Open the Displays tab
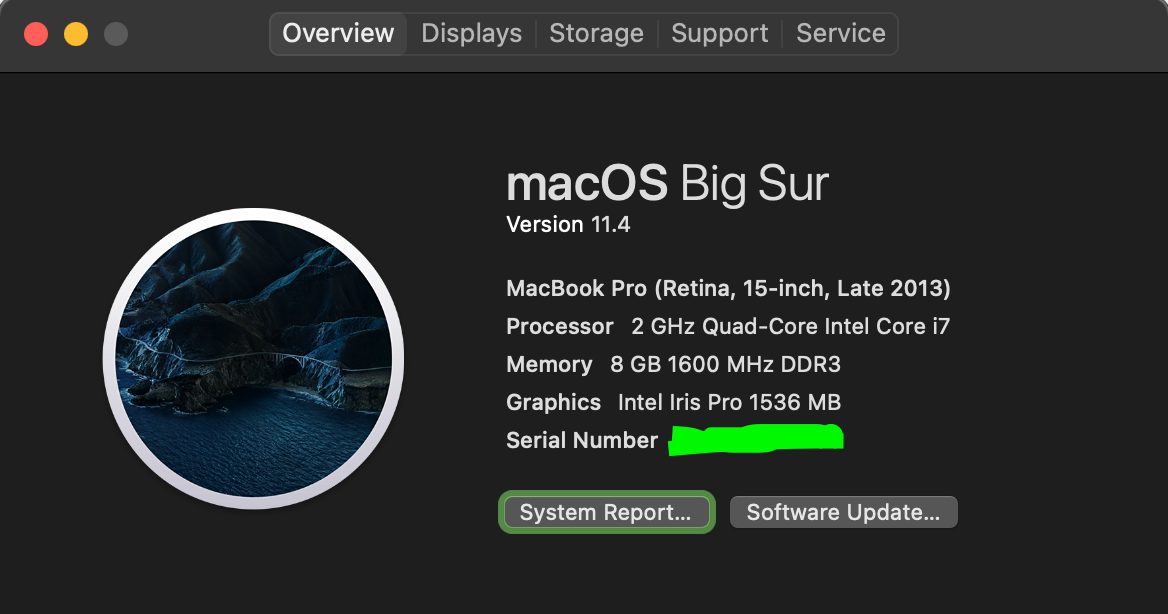The width and height of the screenshot is (1168, 614). 472,34
